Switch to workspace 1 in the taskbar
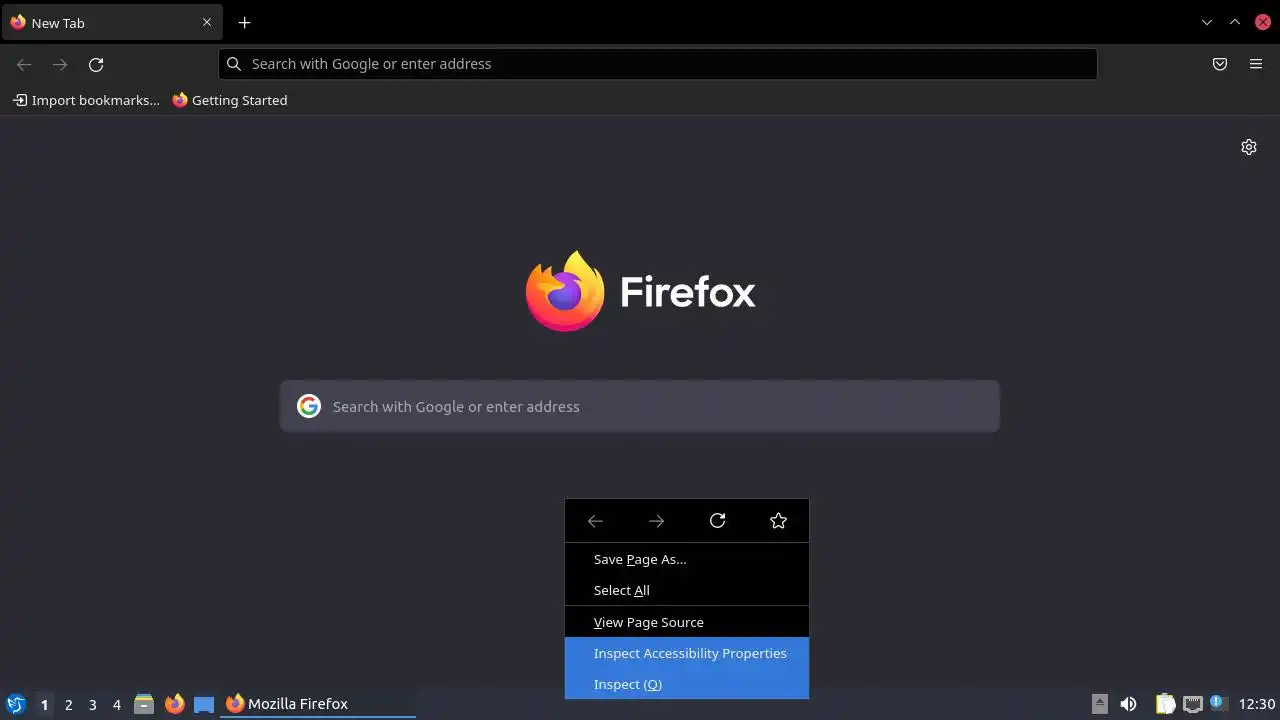Screen dimensions: 1280x720 tap(44, 705)
